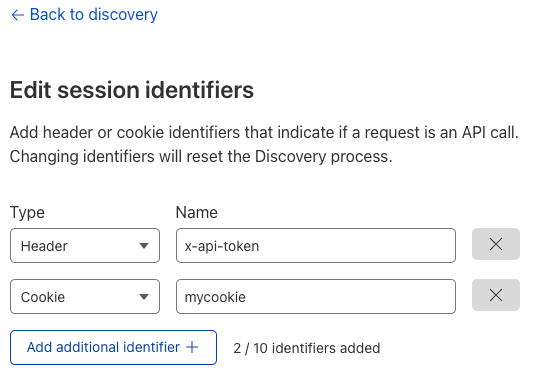560x389 pixels.
Task: Click the plus icon inside Add additional identifier
Action: [192, 347]
